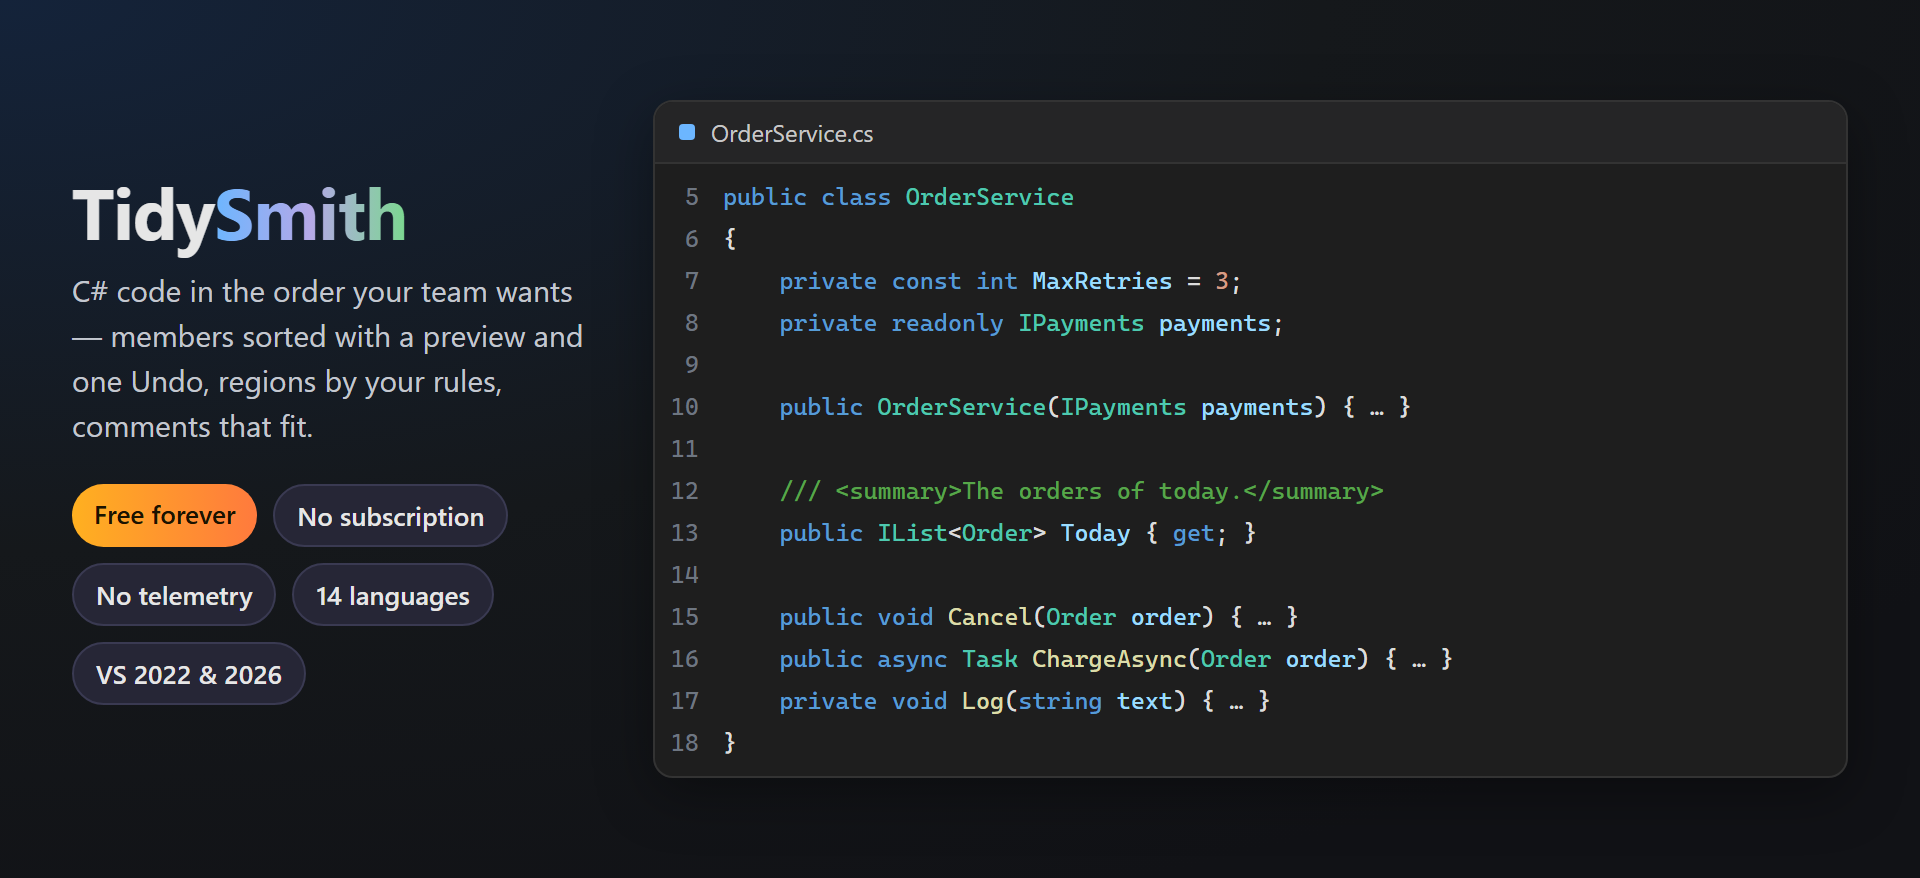Viewport: 1920px width, 878px height.
Task: Click the MaxRetries constant name
Action: (1102, 281)
